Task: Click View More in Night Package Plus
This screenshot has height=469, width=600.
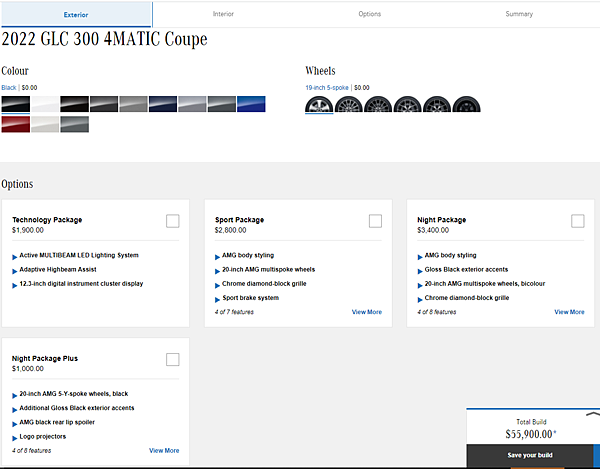Action: (164, 450)
